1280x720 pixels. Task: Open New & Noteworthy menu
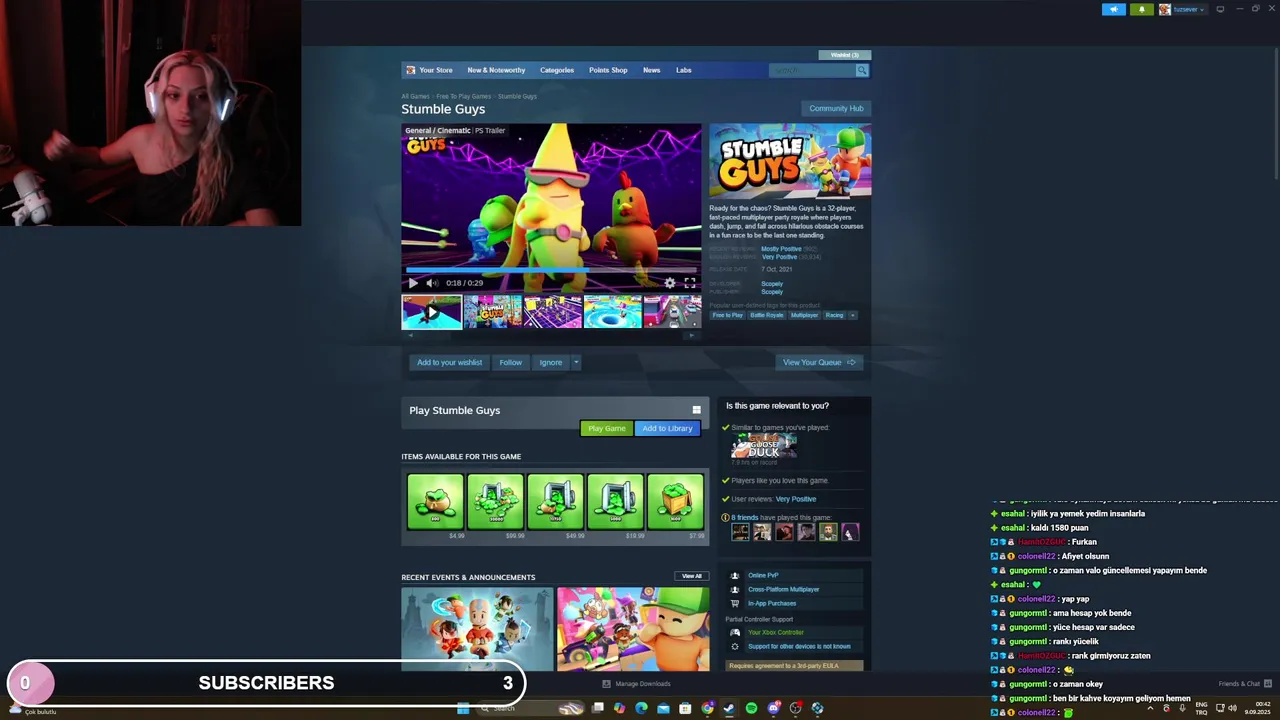pyautogui.click(x=496, y=70)
